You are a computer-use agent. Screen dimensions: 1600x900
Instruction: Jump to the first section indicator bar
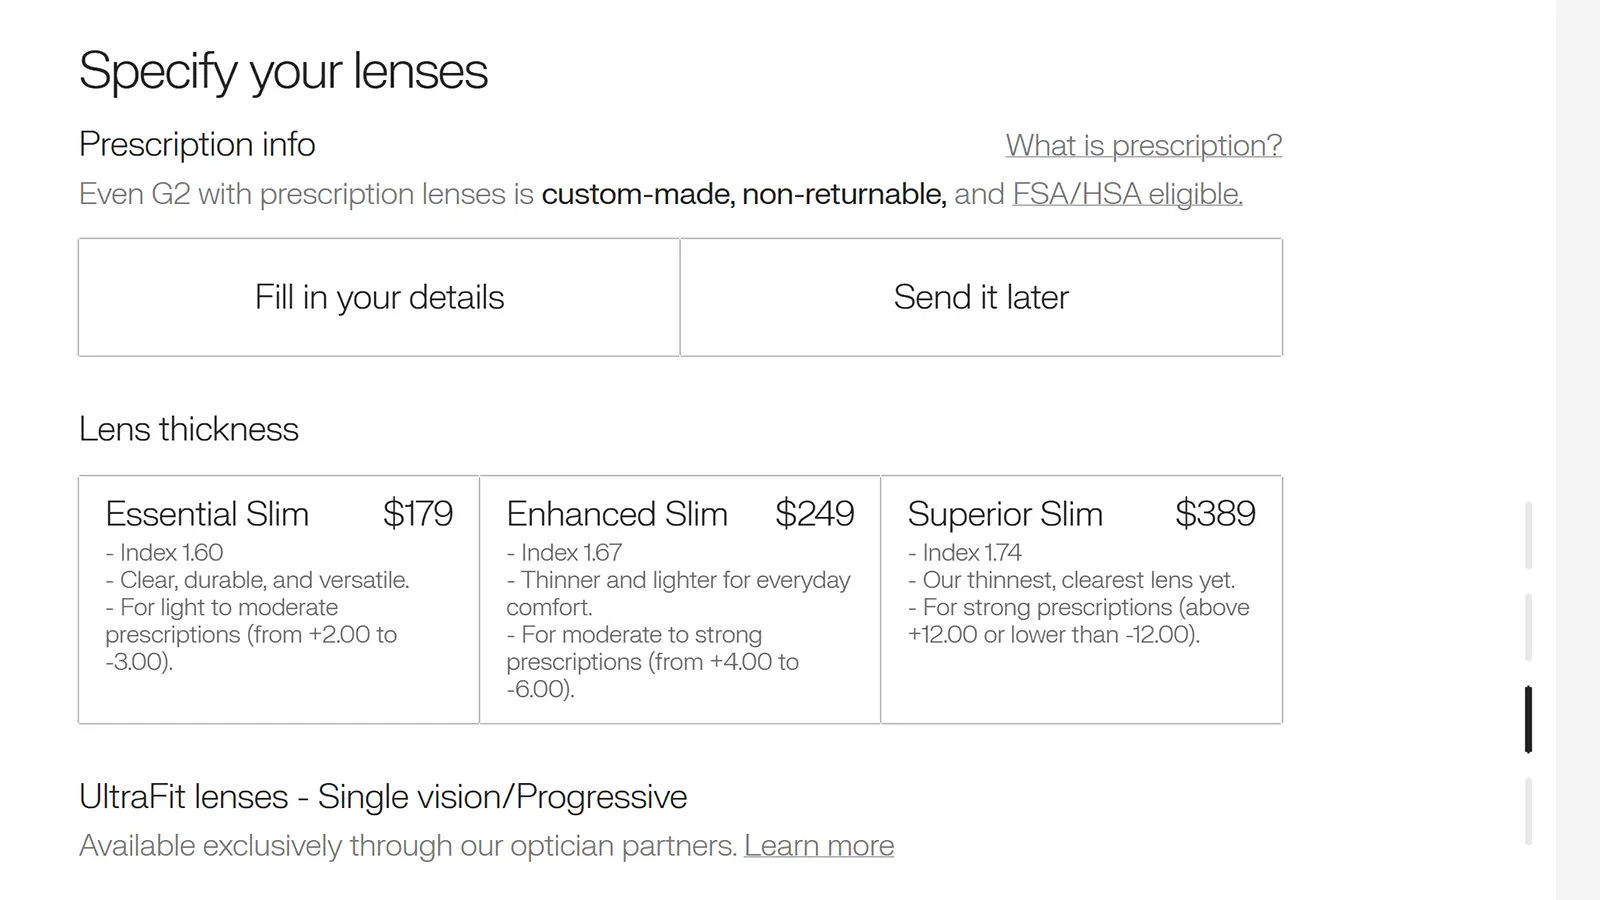click(1528, 535)
